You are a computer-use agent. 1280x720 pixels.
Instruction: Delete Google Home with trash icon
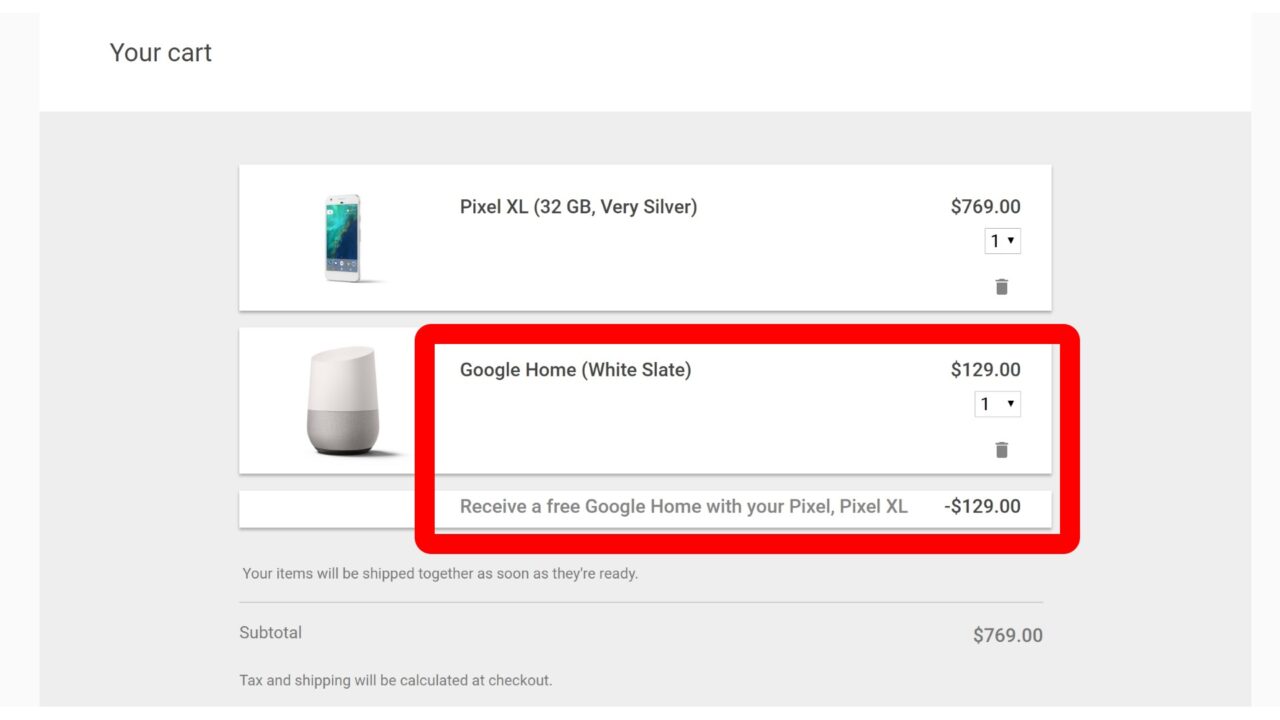click(1001, 450)
